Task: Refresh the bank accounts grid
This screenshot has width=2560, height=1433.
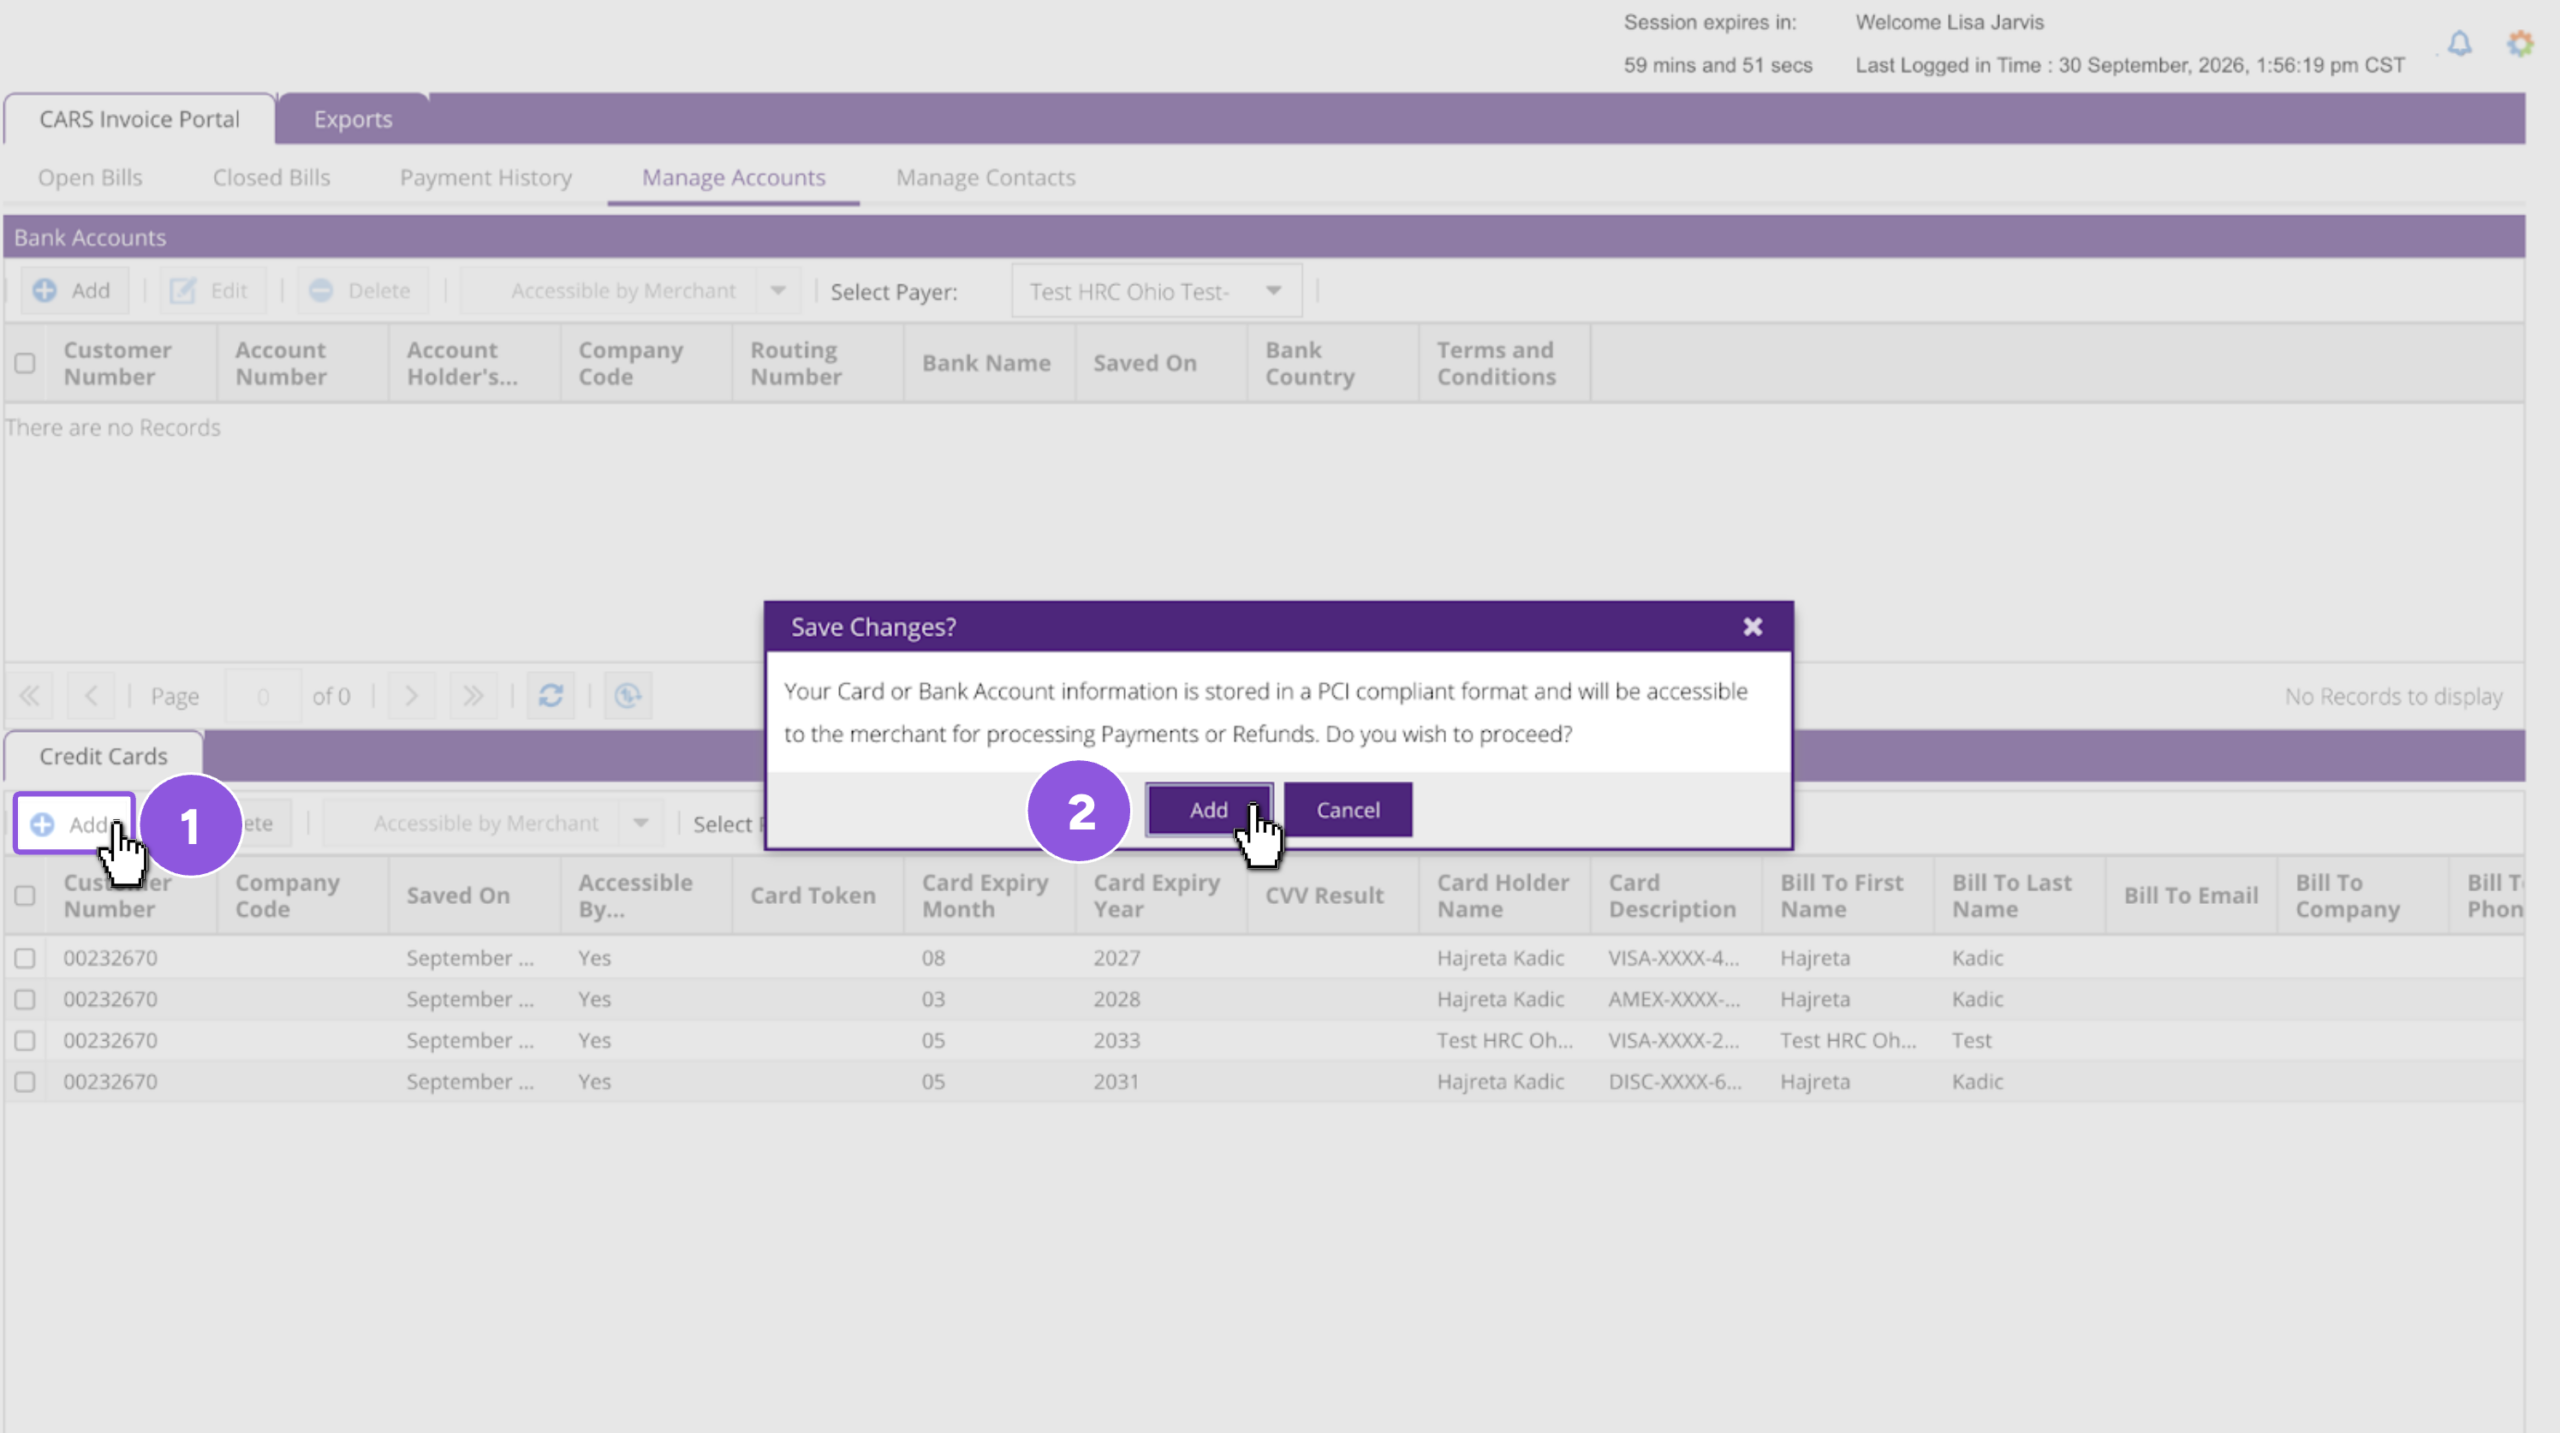Action: pyautogui.click(x=551, y=696)
